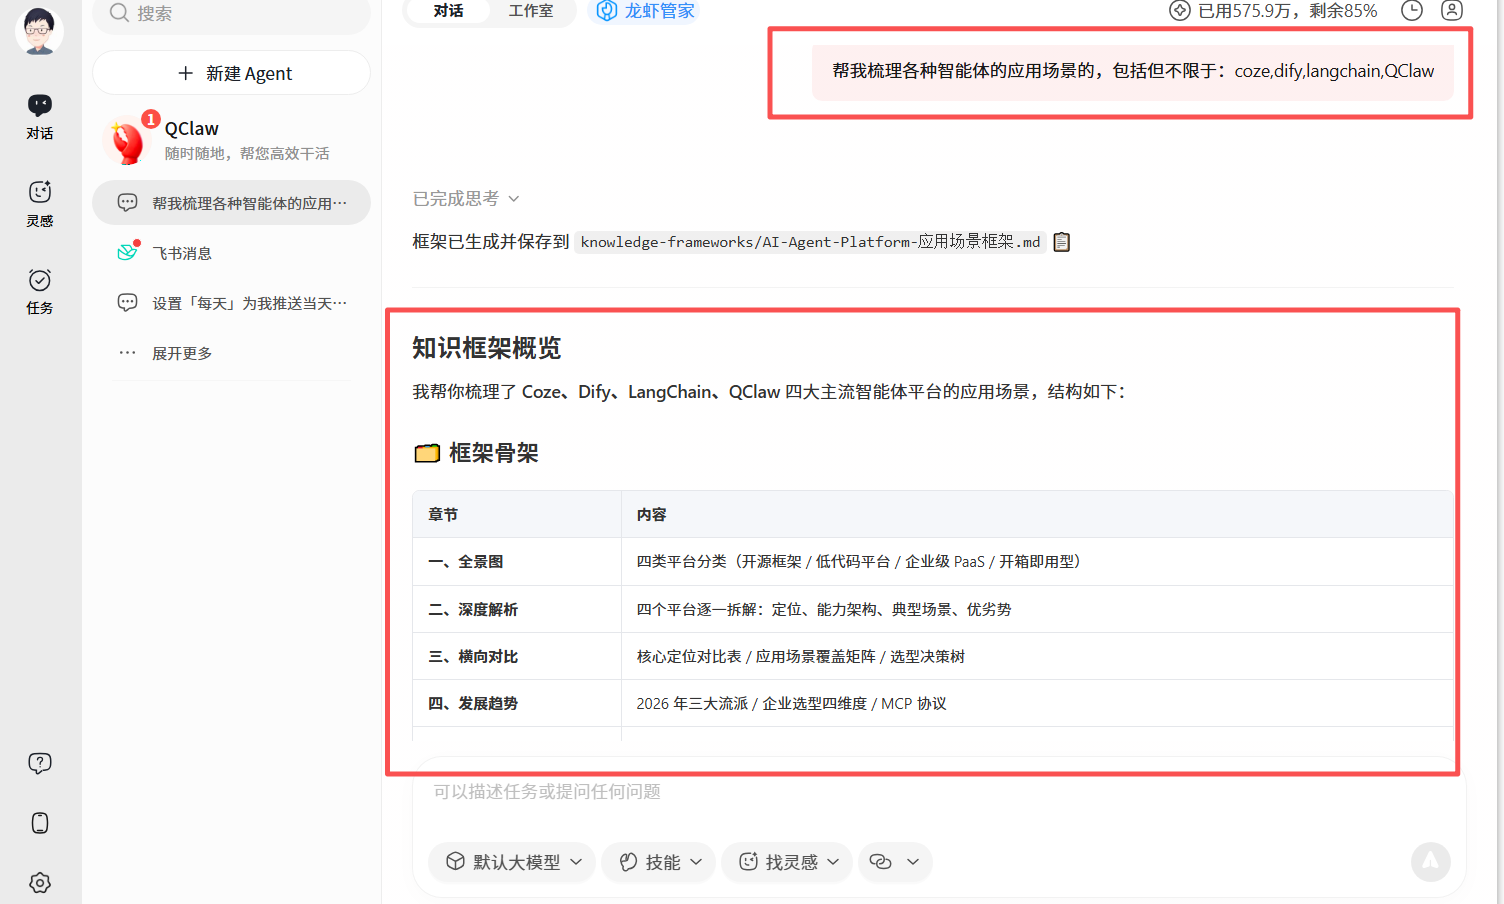Click the clock history icon in the top bar
This screenshot has width=1504, height=904.
pos(1412,11)
